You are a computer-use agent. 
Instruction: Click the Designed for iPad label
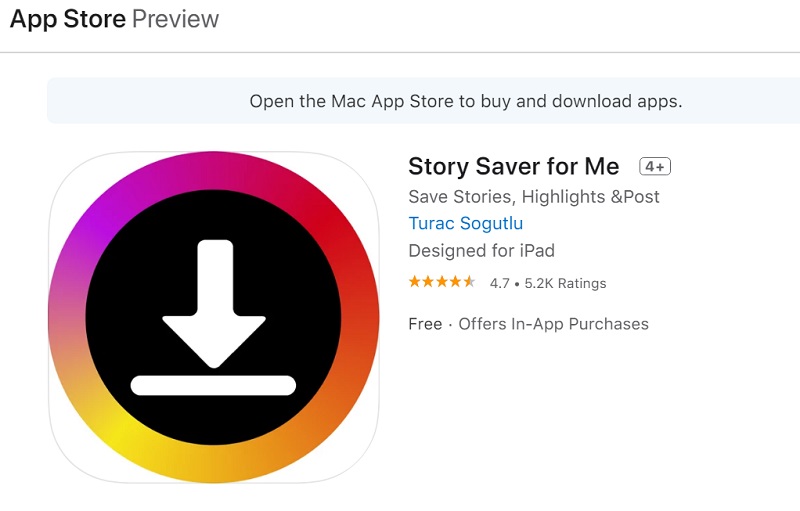click(x=481, y=251)
